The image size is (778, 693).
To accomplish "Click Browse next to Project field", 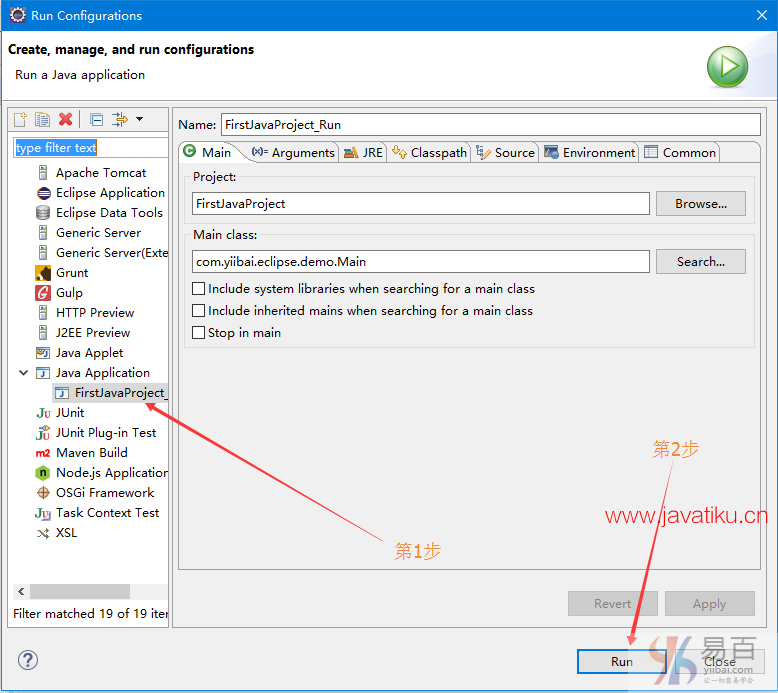I will (x=700, y=204).
